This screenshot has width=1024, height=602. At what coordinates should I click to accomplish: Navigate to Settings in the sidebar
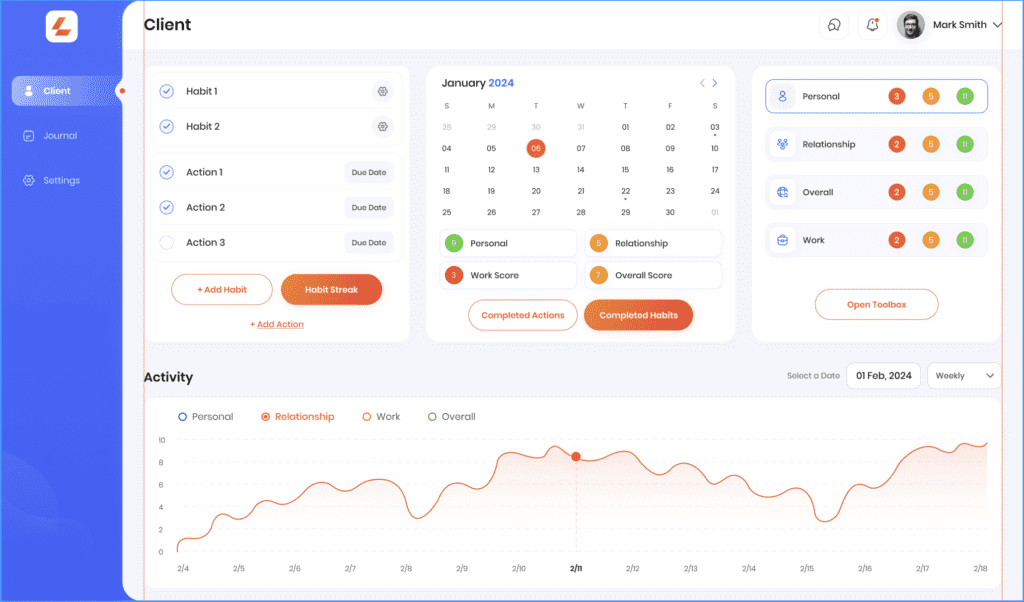tap(60, 181)
